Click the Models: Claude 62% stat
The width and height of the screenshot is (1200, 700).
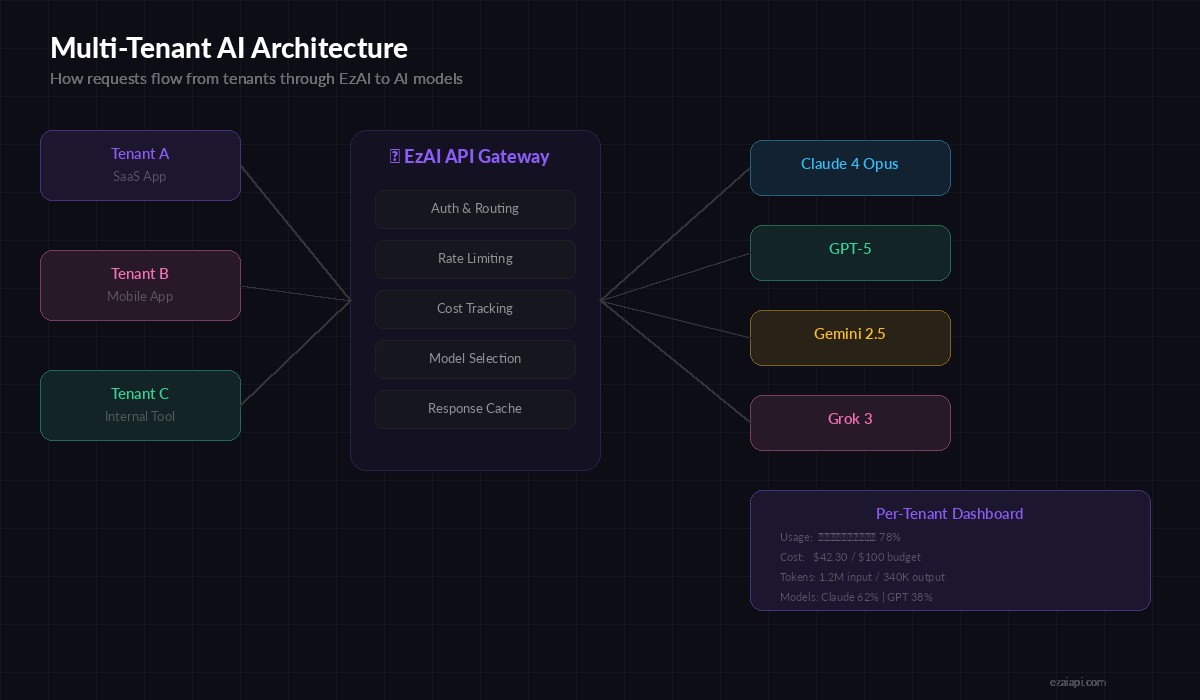coord(856,597)
